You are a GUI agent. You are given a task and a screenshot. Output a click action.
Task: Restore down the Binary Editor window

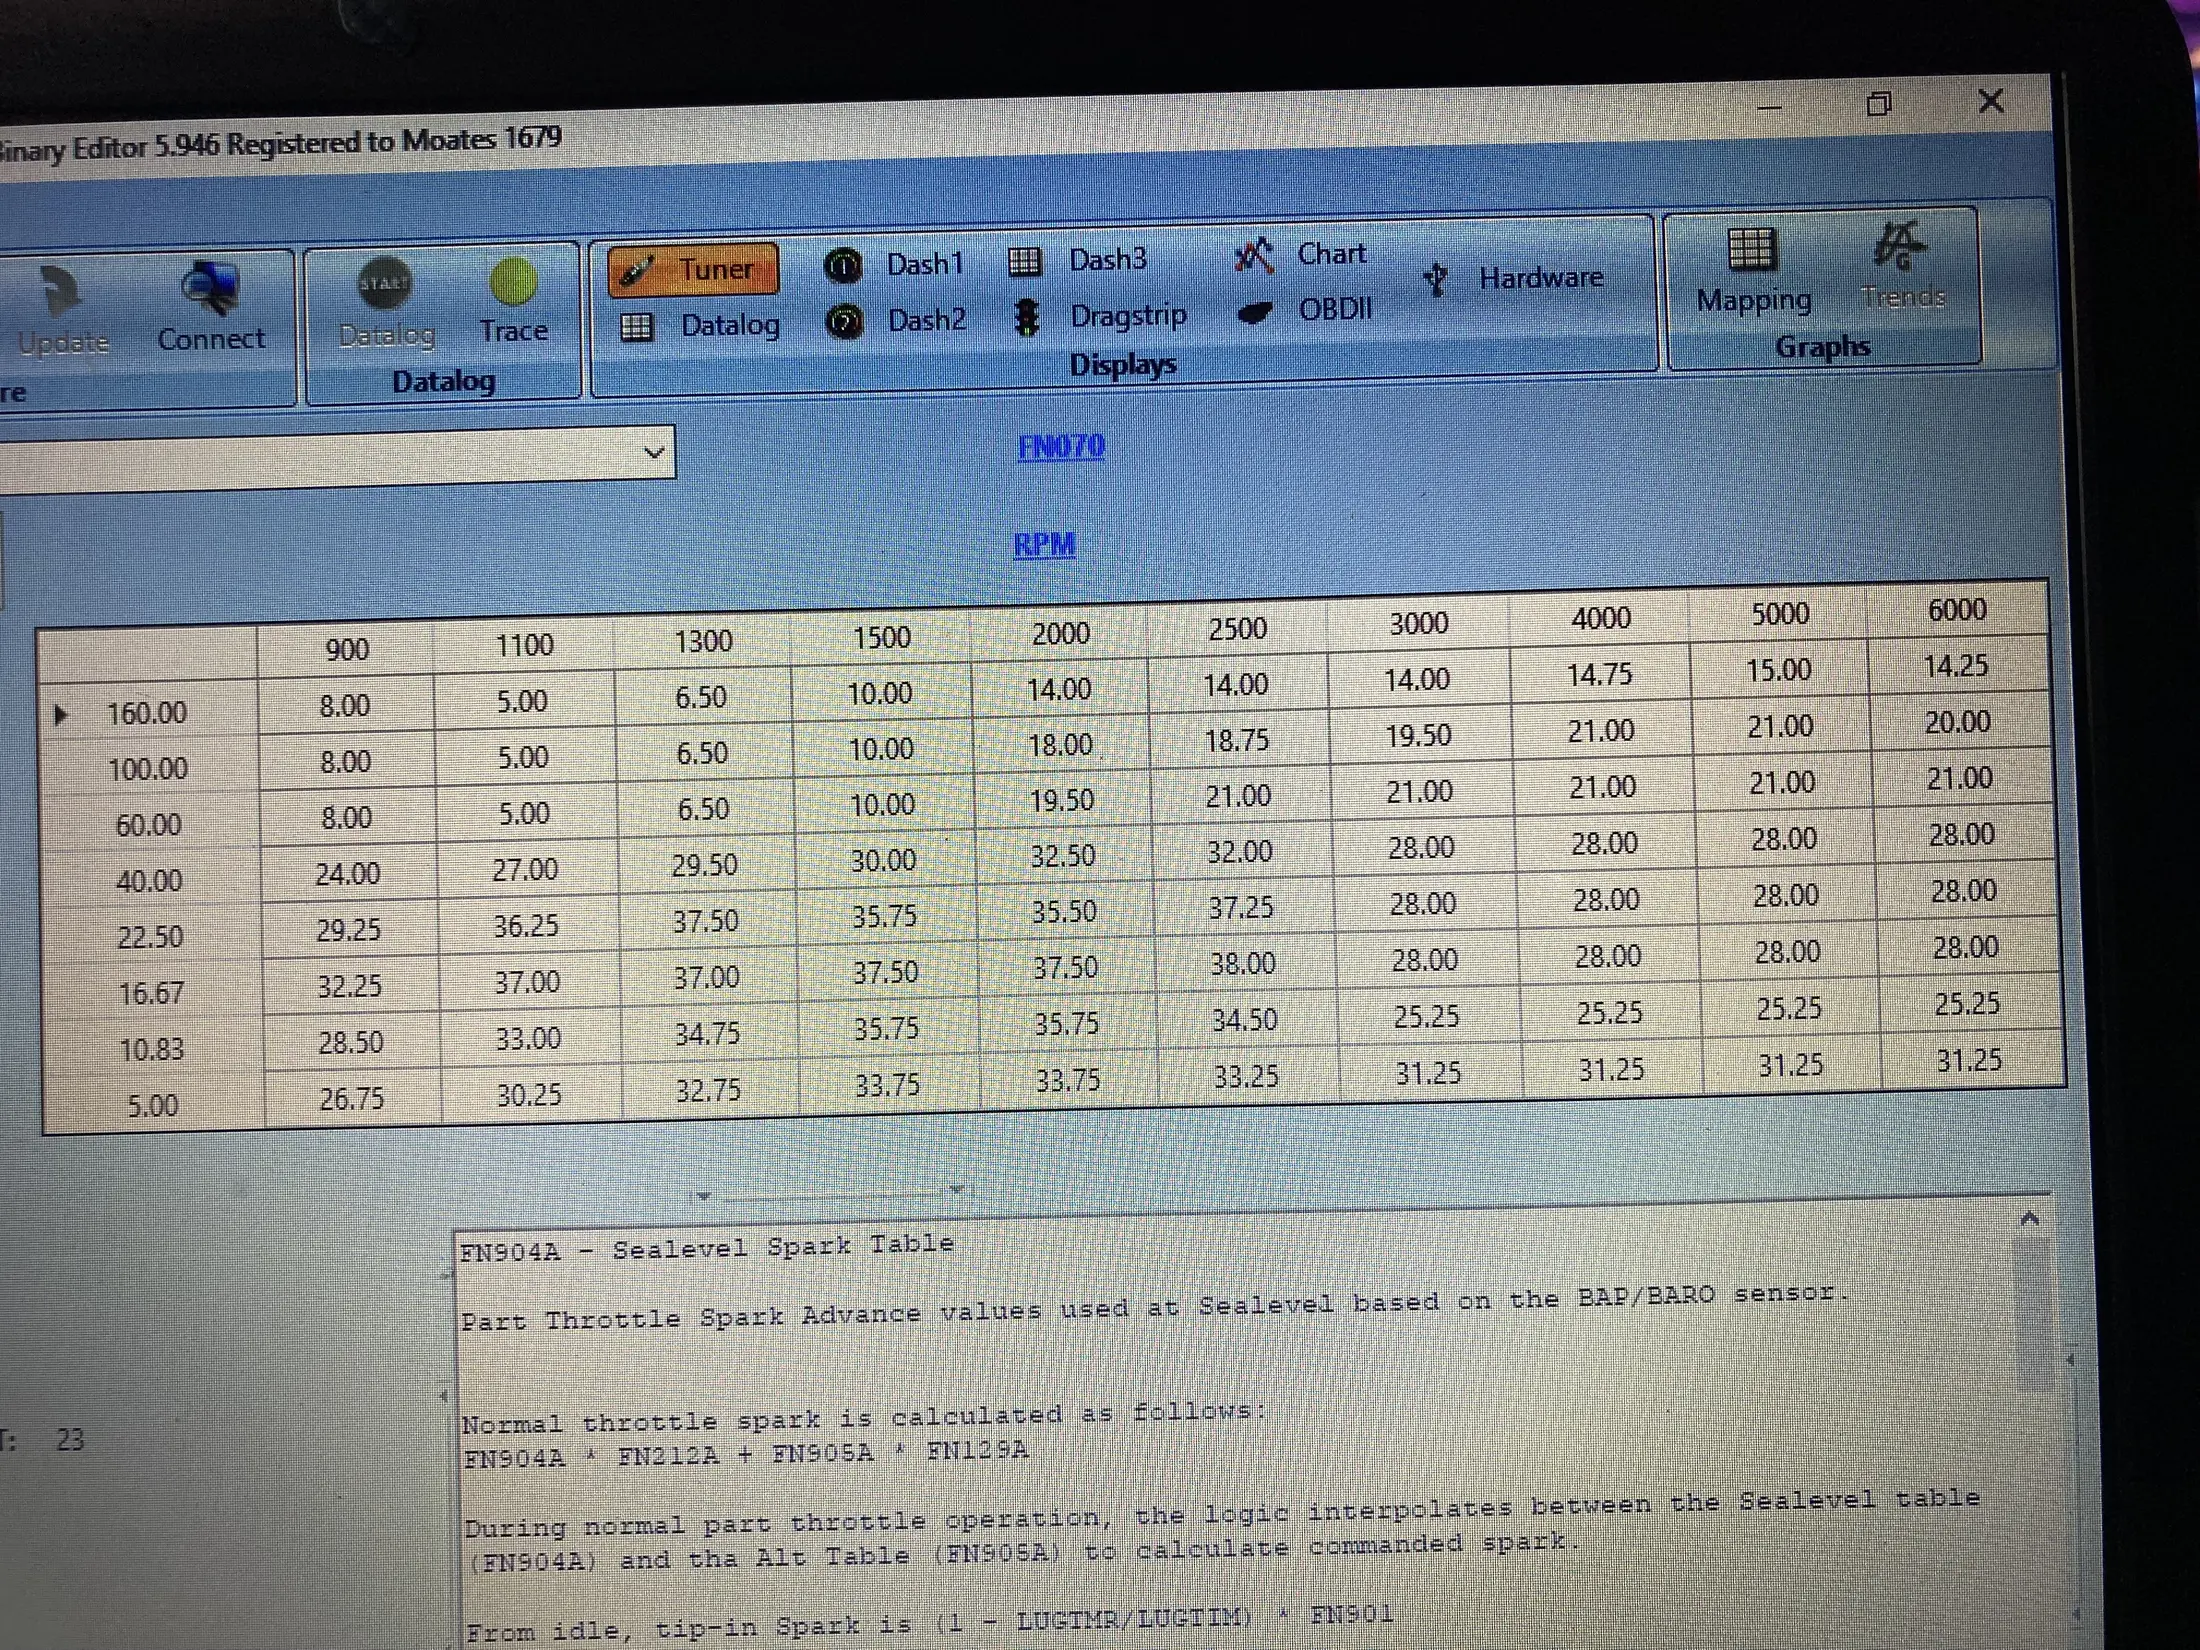click(1878, 103)
